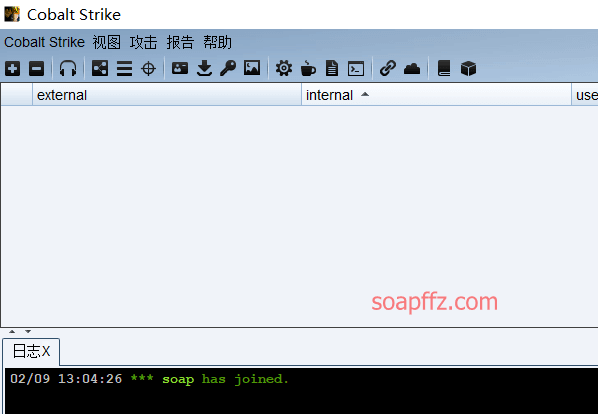Screen dimensions: 598x414
Task: Open credentials via the ID card icon
Action: tap(180, 68)
